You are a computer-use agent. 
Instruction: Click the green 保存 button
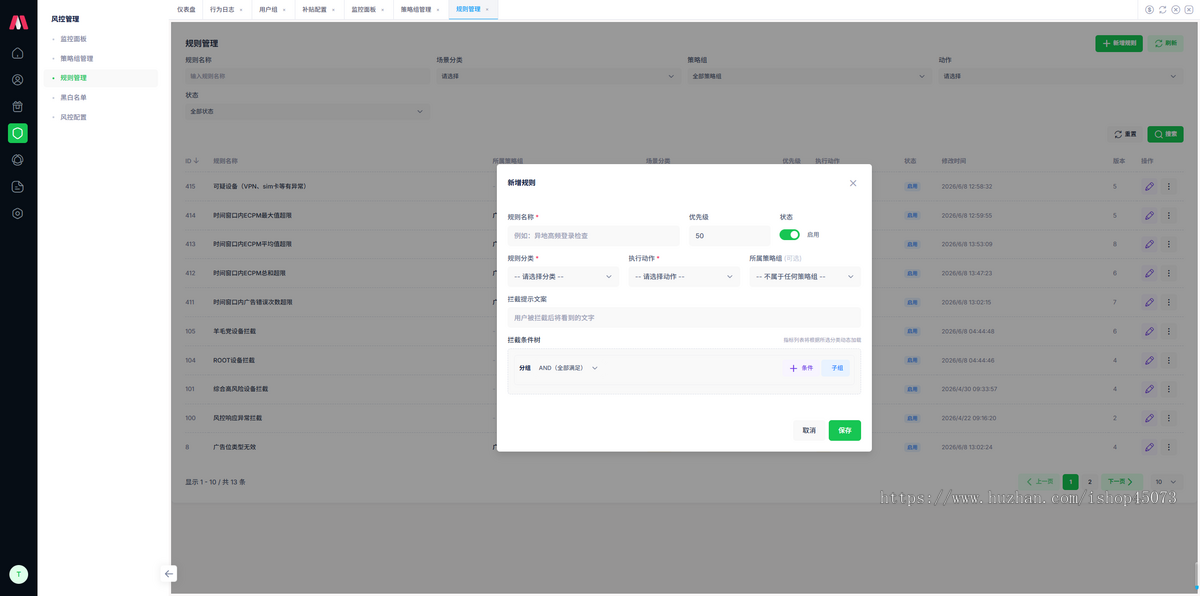pos(845,430)
